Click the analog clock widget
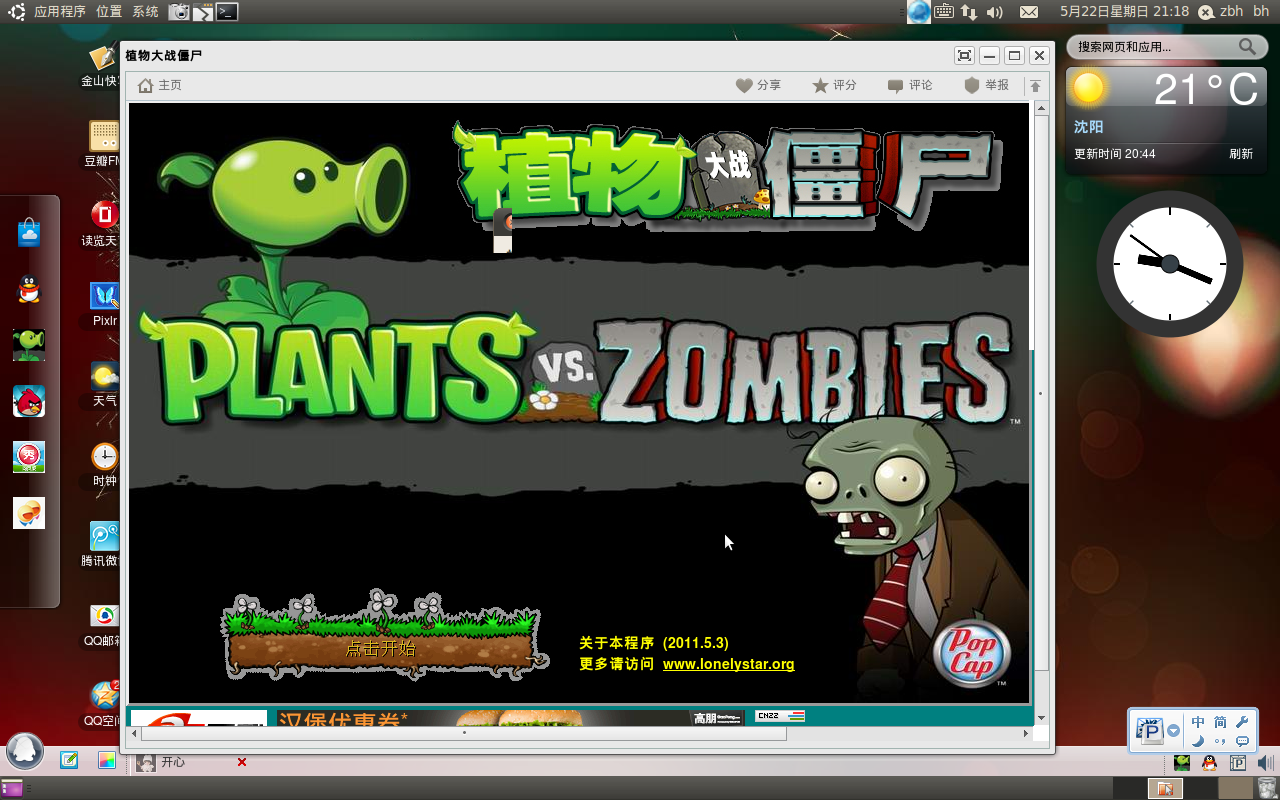Screen dimensions: 1280x800 coord(1170,264)
